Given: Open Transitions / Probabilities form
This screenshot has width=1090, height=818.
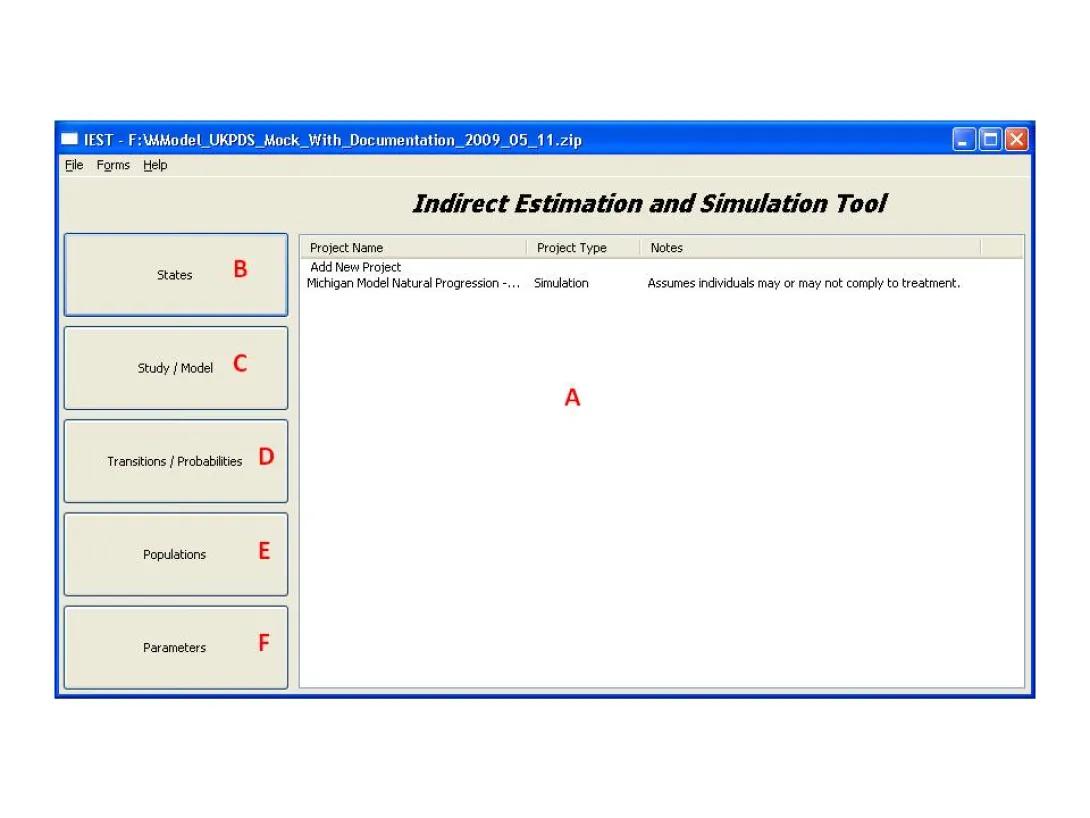Looking at the screenshot, I should tap(176, 461).
